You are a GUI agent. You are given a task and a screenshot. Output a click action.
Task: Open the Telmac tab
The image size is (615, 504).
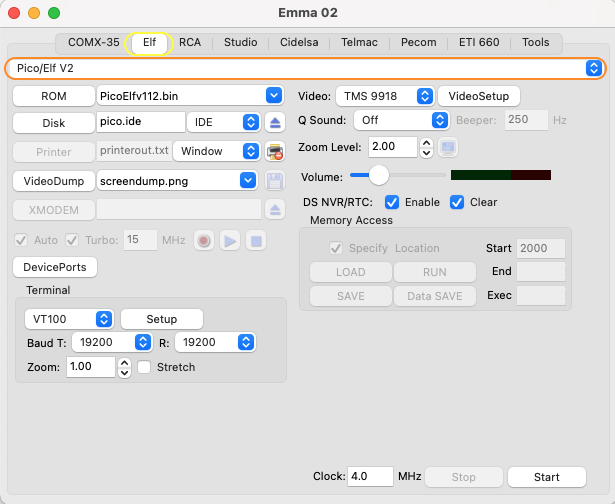(x=359, y=42)
